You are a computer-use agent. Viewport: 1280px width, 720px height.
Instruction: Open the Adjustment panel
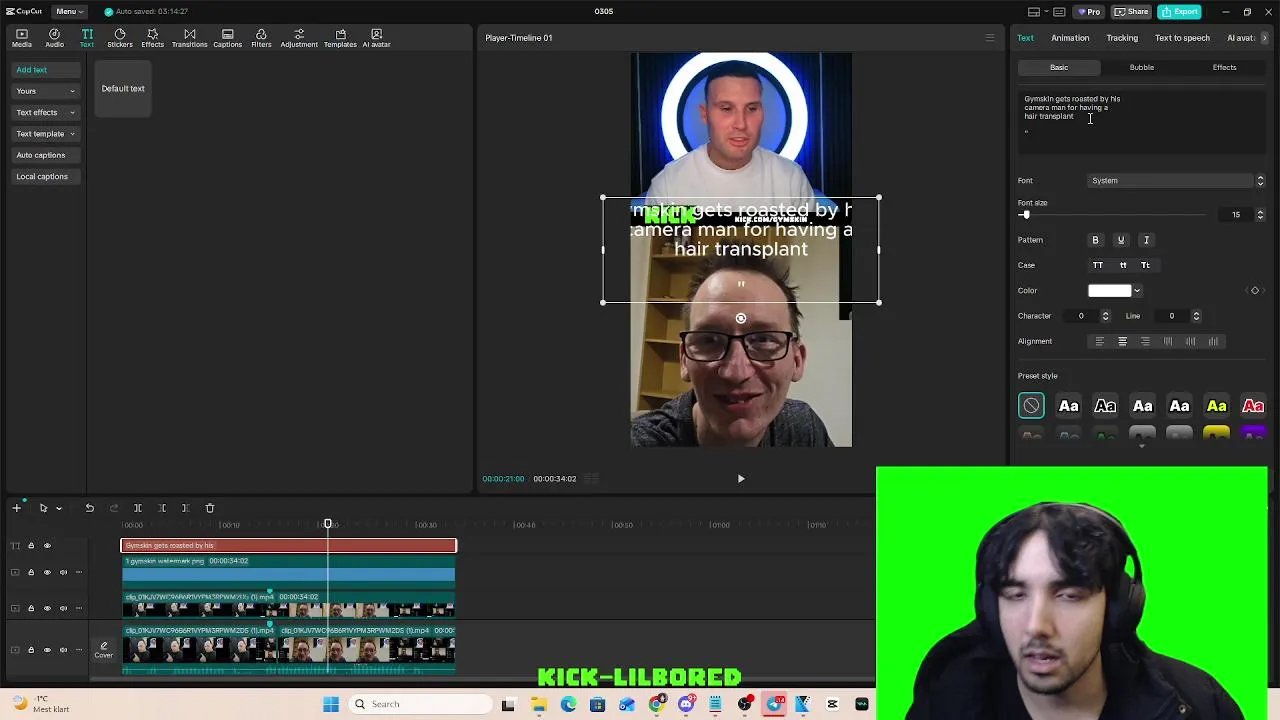[x=299, y=38]
